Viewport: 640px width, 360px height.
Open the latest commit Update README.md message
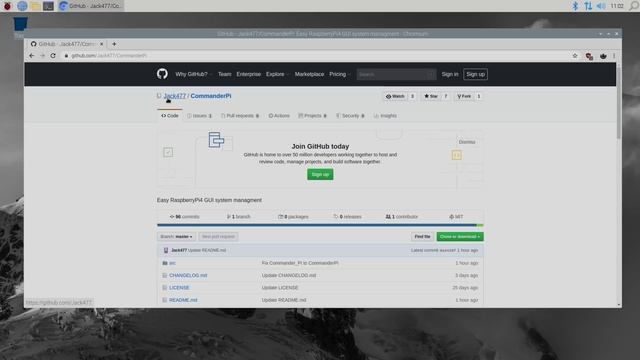point(207,250)
